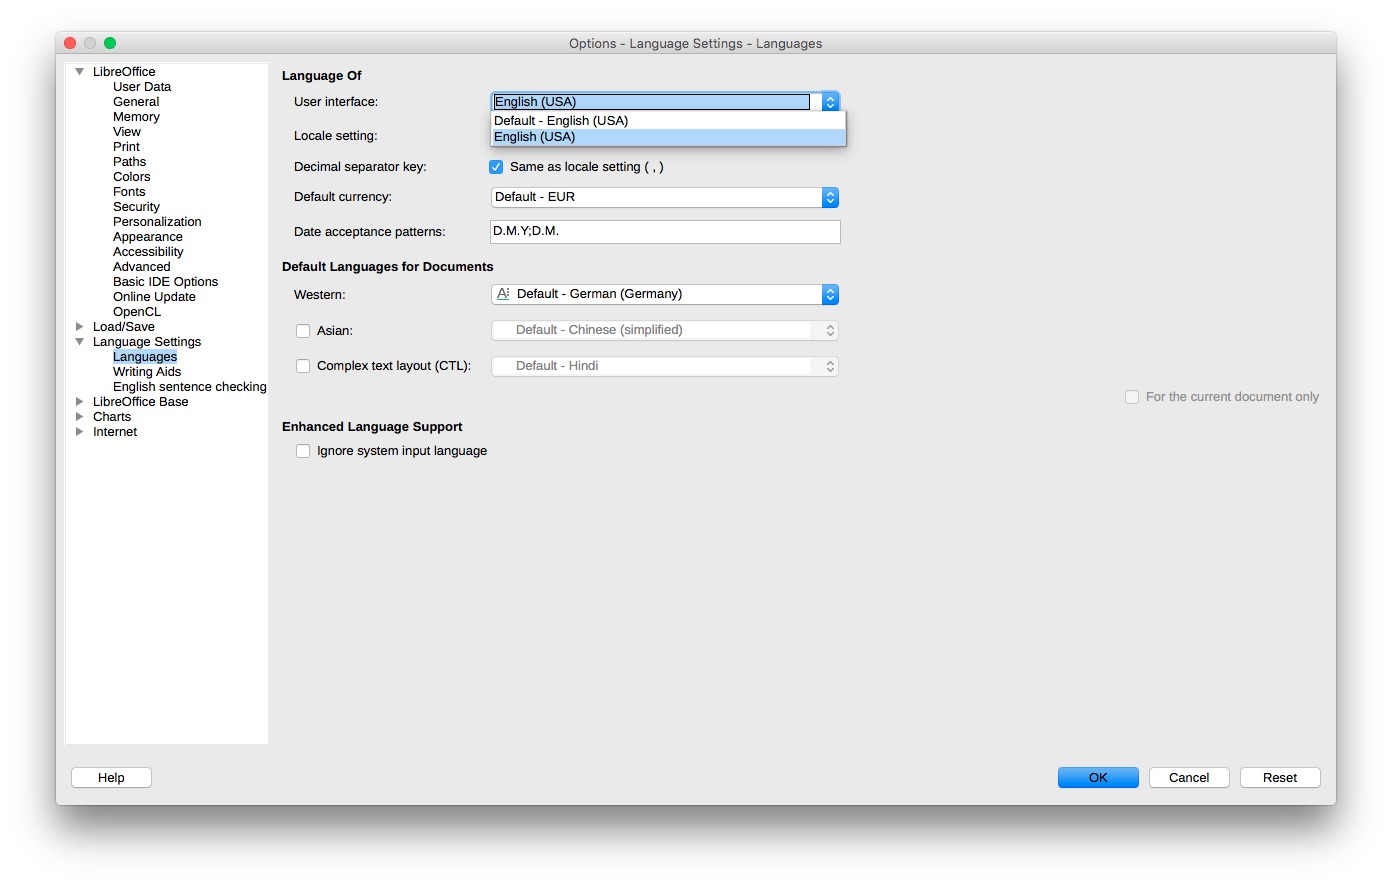Screen dimensions: 1392x885
Task: Open the Fonts options entry
Action: [x=129, y=192]
